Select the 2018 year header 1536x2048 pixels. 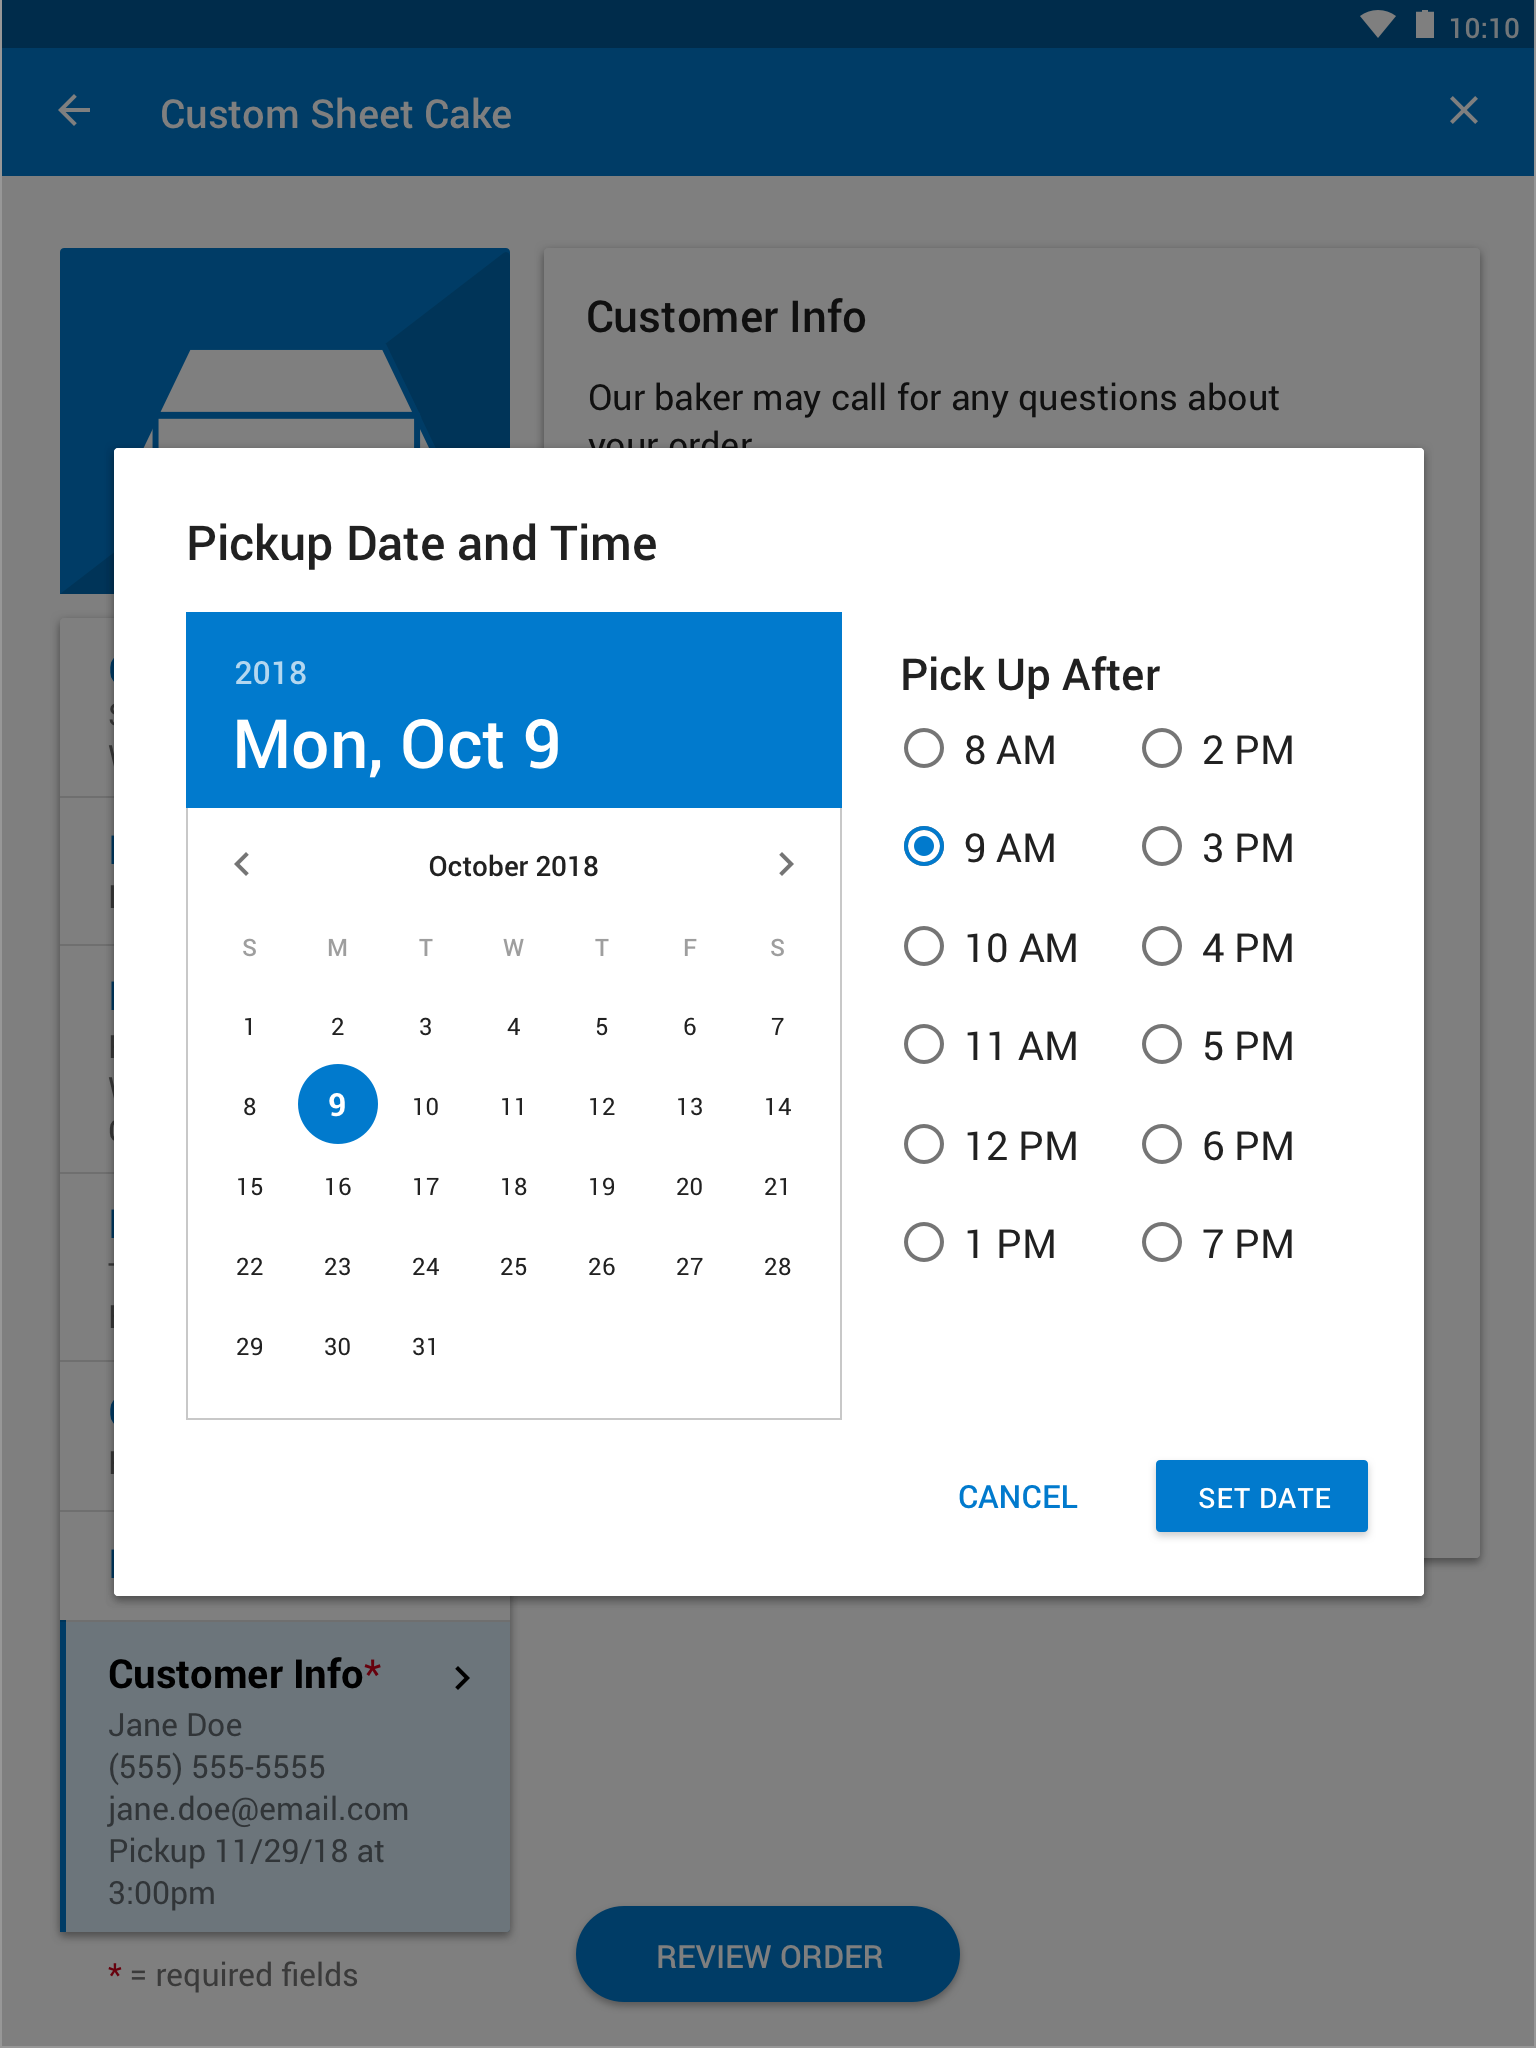271,673
